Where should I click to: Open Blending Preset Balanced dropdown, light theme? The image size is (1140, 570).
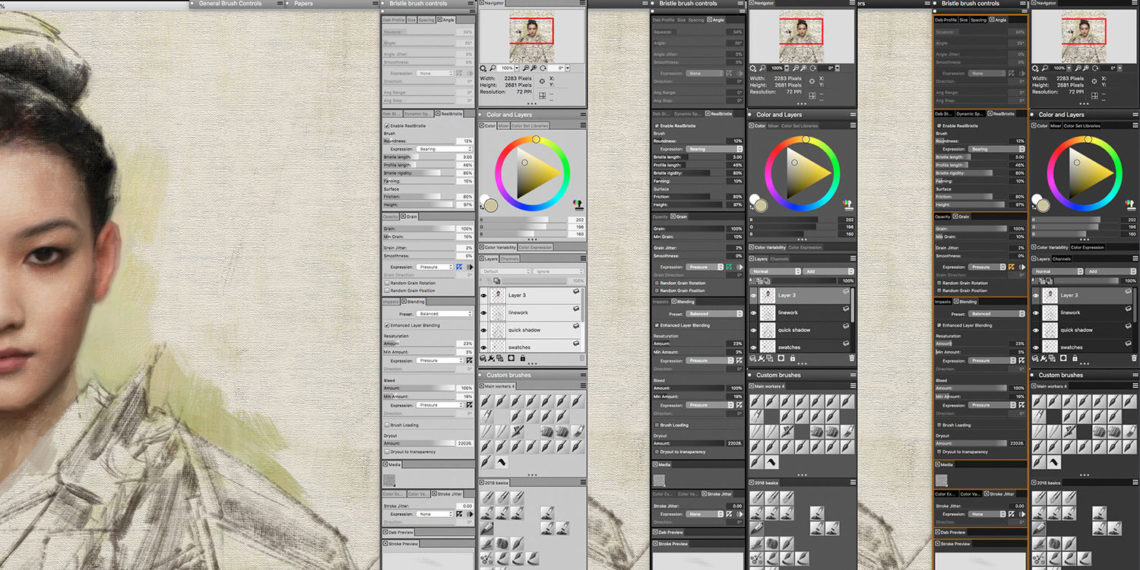pos(444,313)
